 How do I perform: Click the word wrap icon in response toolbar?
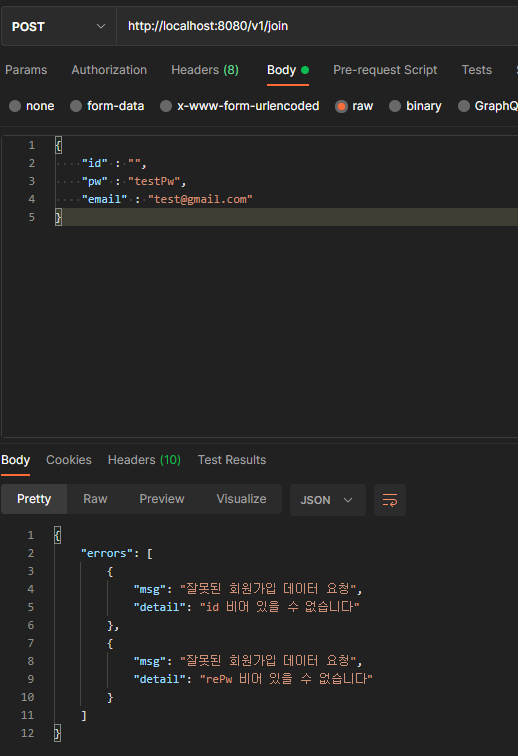tap(390, 500)
